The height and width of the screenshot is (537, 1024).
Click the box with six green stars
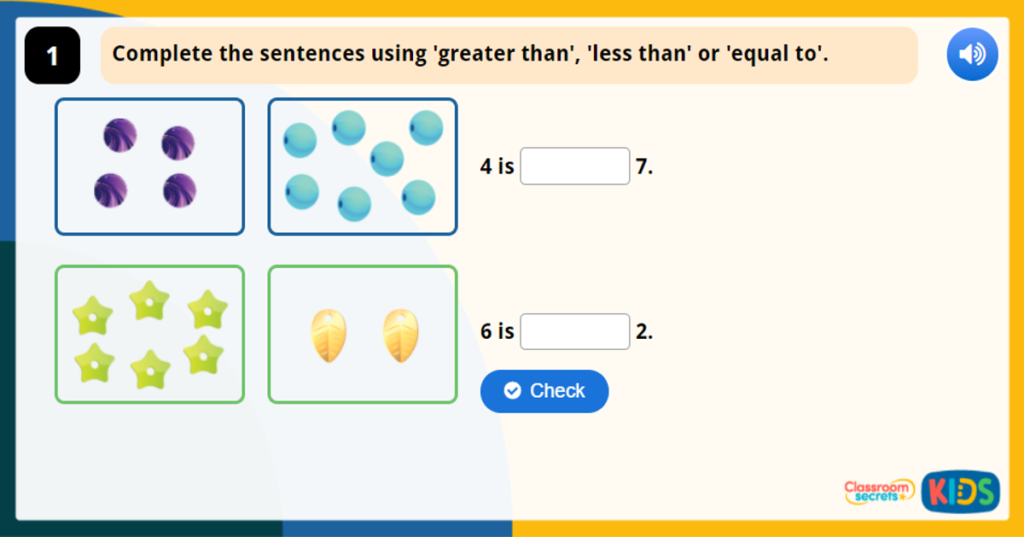pyautogui.click(x=149, y=334)
